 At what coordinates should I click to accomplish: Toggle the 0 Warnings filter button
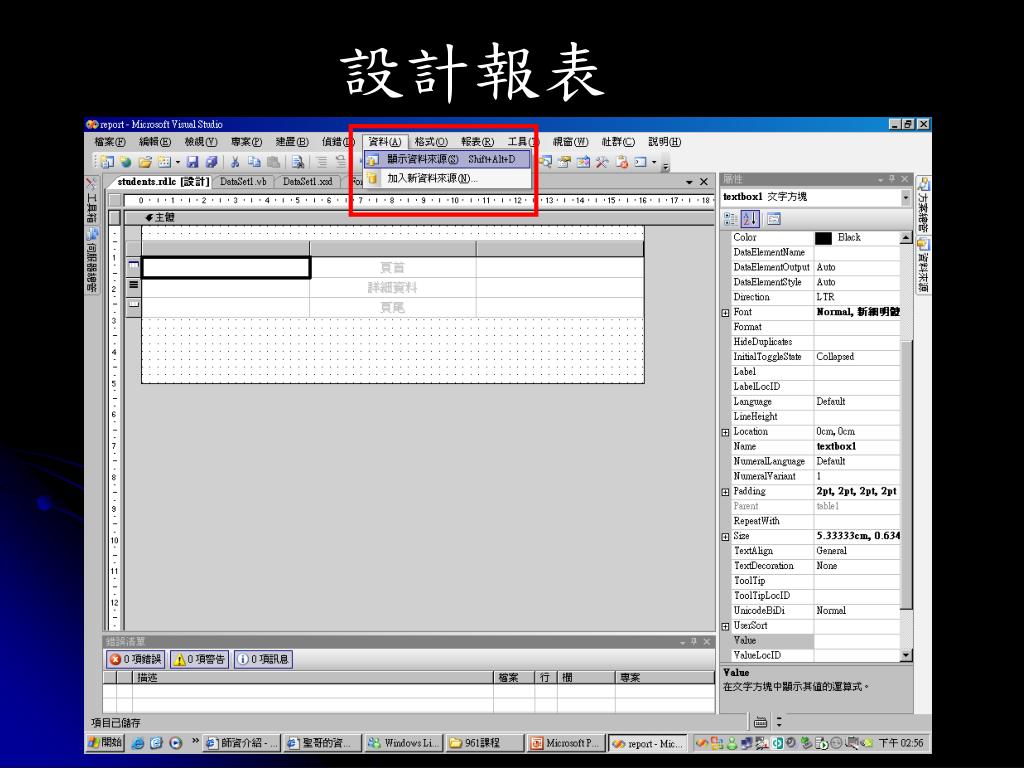point(200,659)
